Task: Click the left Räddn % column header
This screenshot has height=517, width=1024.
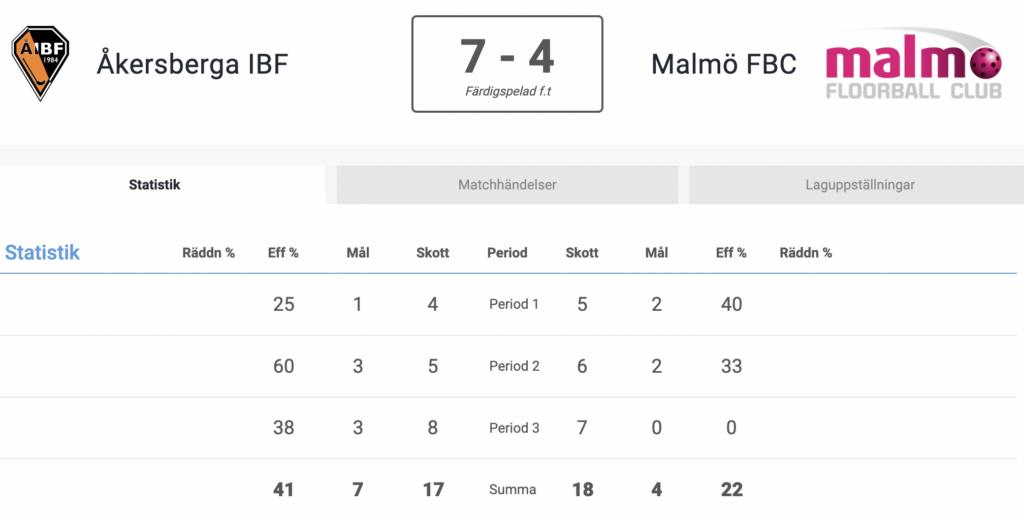Action: tap(208, 253)
